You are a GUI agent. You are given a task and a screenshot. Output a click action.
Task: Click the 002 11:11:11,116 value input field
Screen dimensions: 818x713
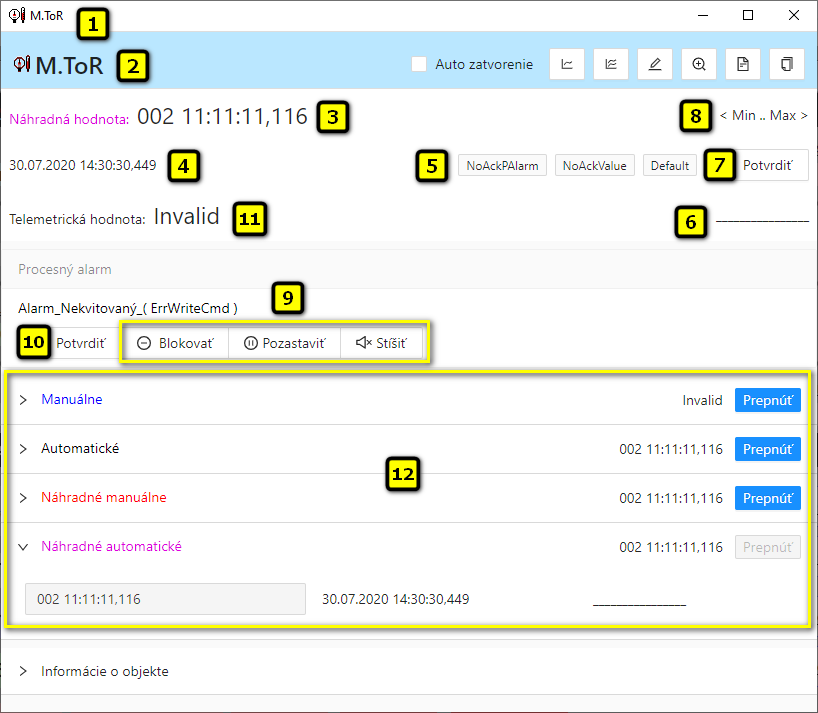tap(164, 599)
